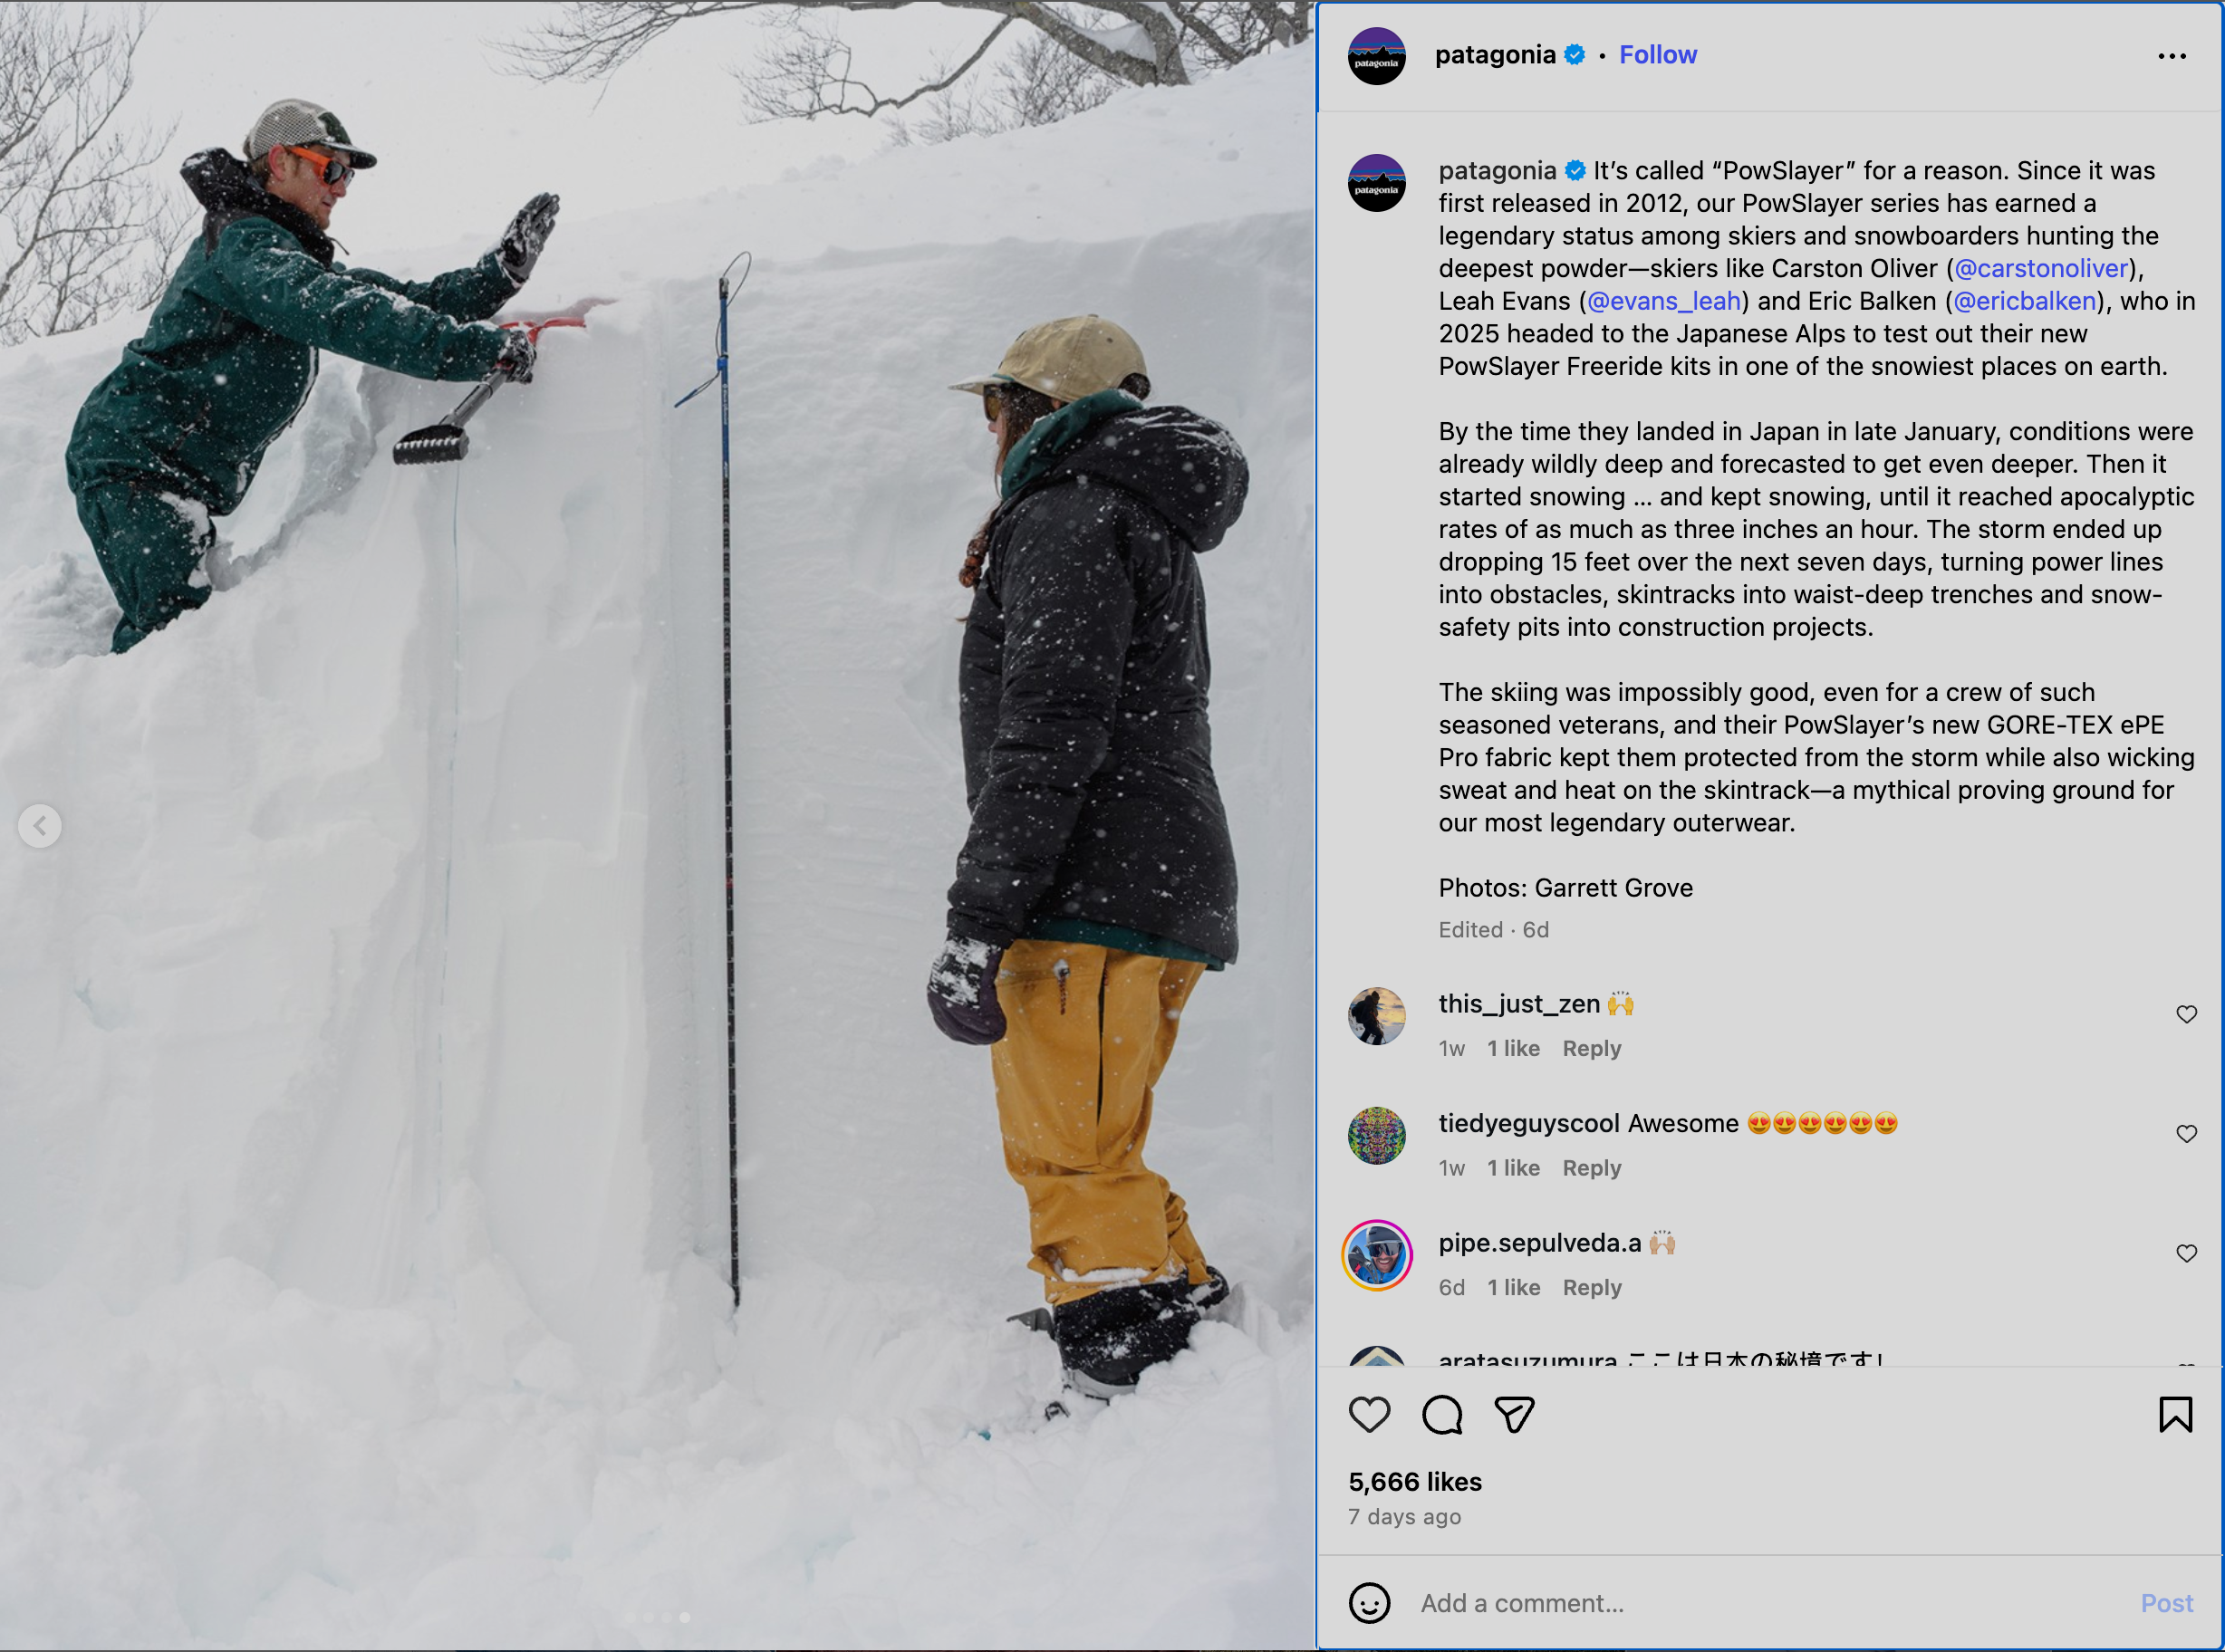Like the post with the heart icon

[1369, 1415]
